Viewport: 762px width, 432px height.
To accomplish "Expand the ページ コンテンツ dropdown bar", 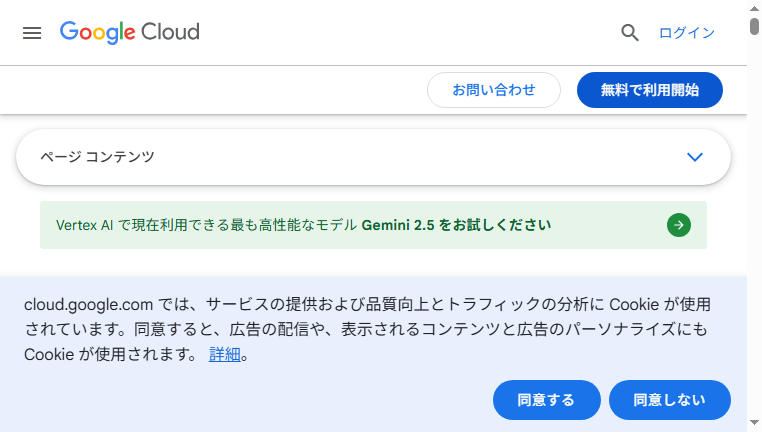I will [373, 157].
